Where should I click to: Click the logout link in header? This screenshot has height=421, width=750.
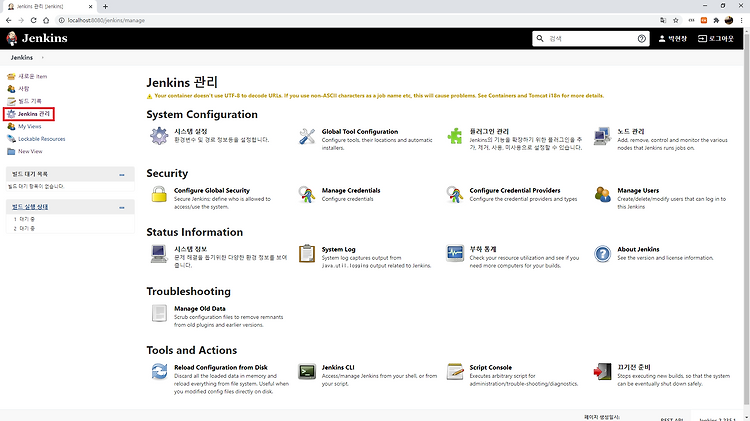point(716,38)
